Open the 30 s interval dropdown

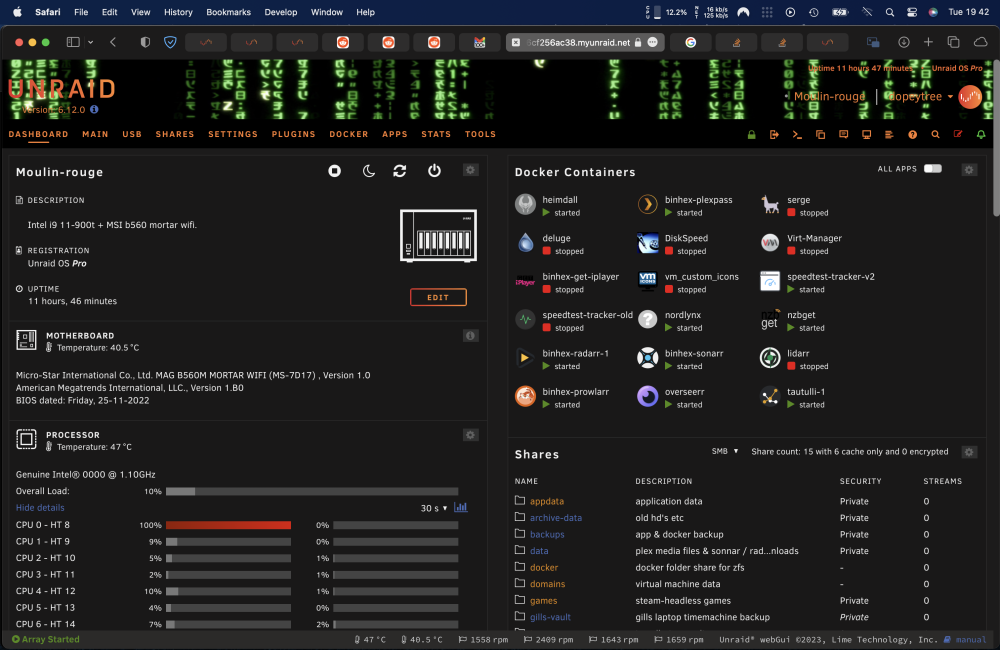pyautogui.click(x=434, y=508)
